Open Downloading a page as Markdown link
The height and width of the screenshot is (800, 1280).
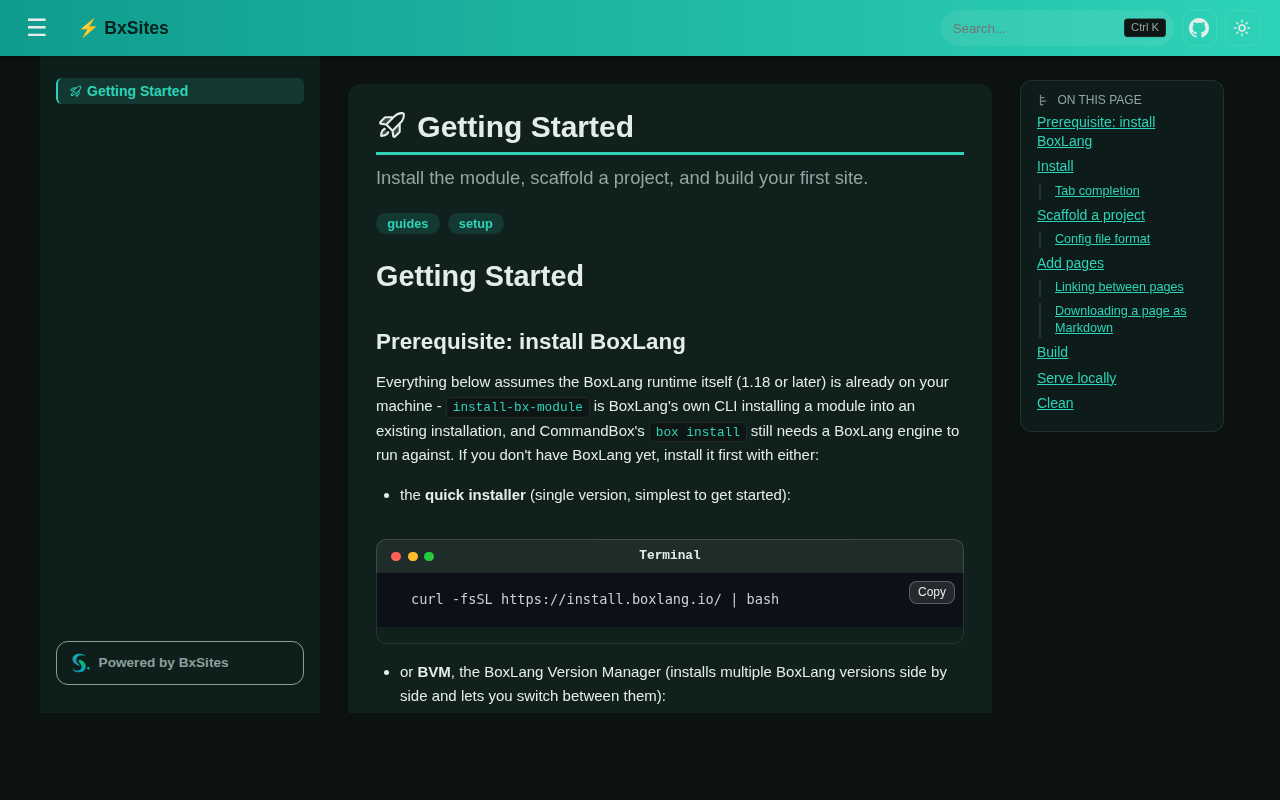tap(1121, 319)
